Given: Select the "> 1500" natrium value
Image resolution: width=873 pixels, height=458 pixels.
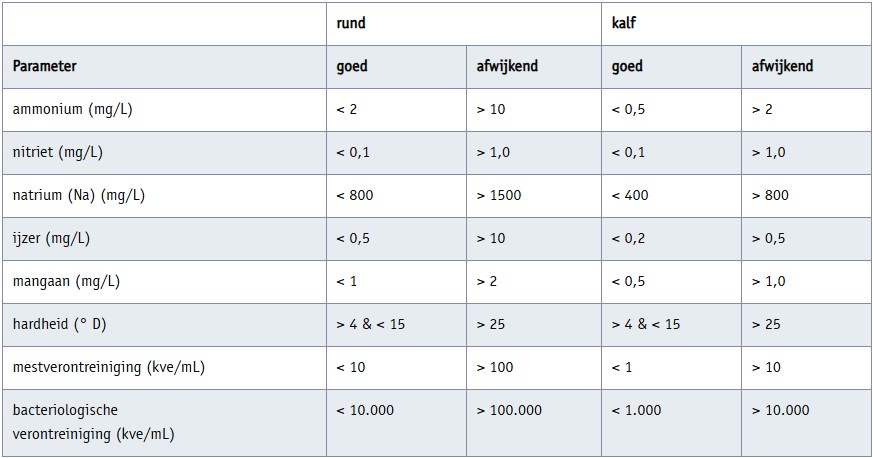Looking at the screenshot, I should pyautogui.click(x=499, y=195).
